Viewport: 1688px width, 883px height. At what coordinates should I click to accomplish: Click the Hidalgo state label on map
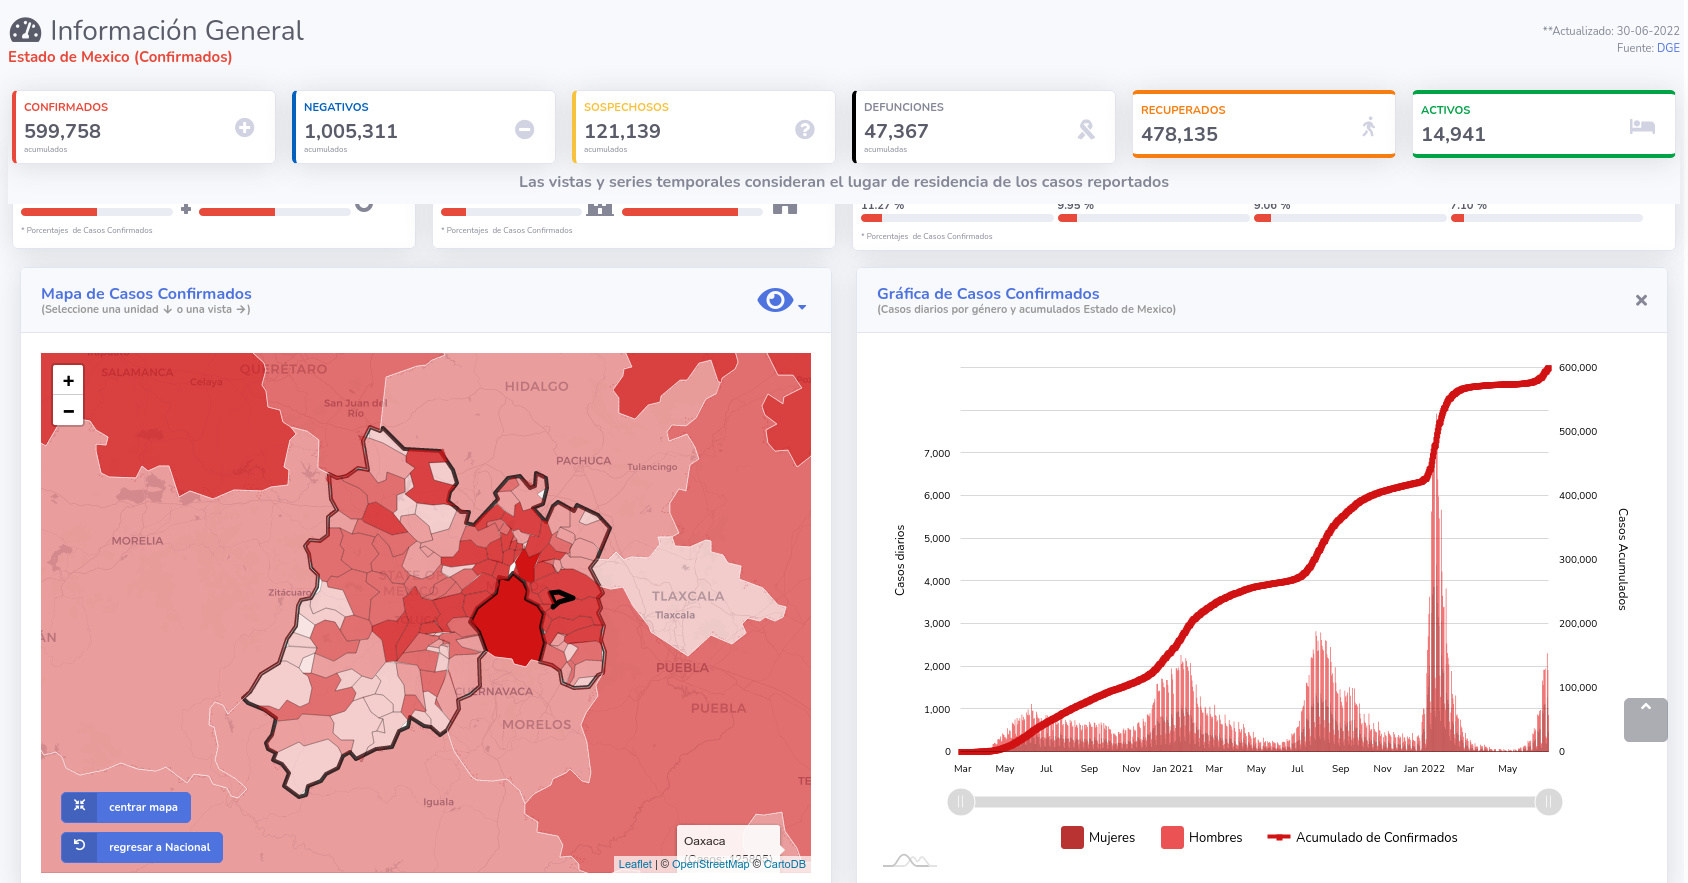(x=537, y=386)
